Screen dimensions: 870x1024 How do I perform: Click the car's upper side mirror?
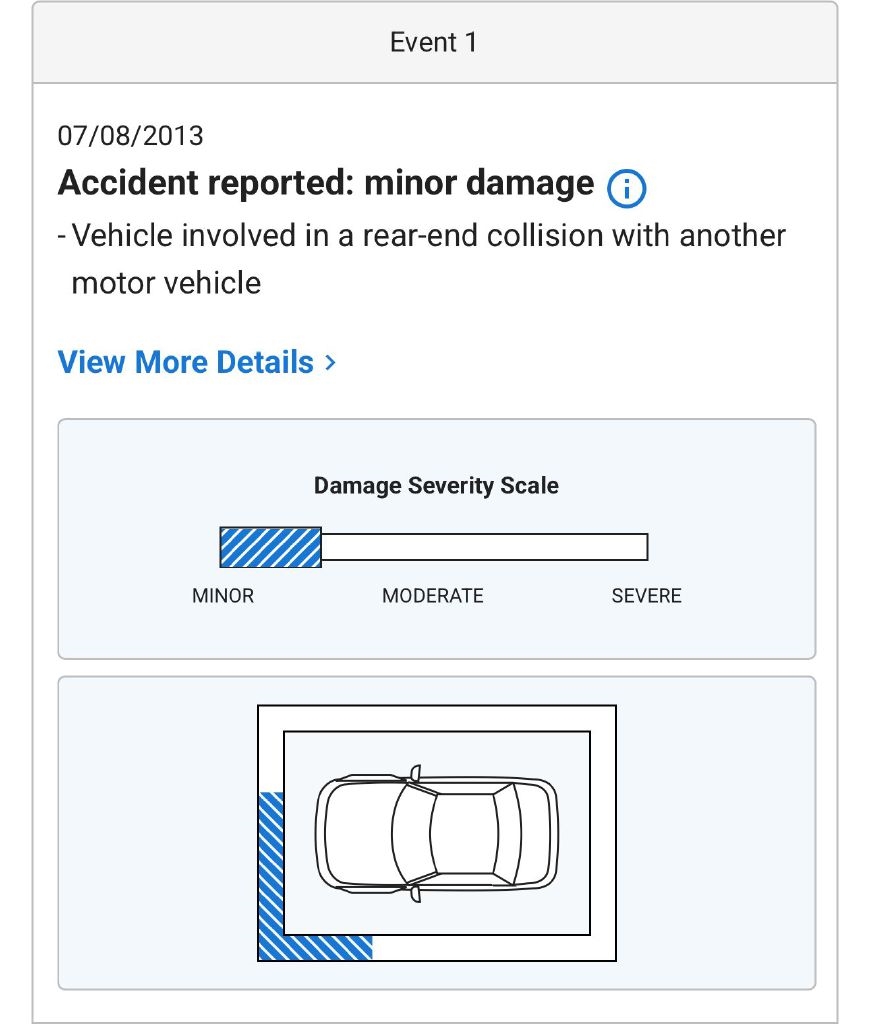416,772
